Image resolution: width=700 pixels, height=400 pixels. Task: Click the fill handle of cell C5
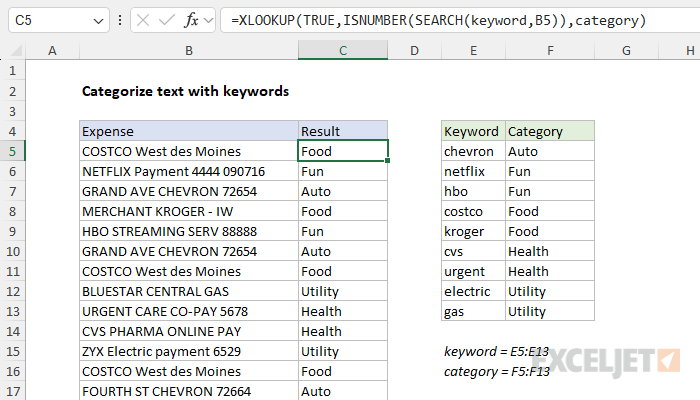[387, 160]
